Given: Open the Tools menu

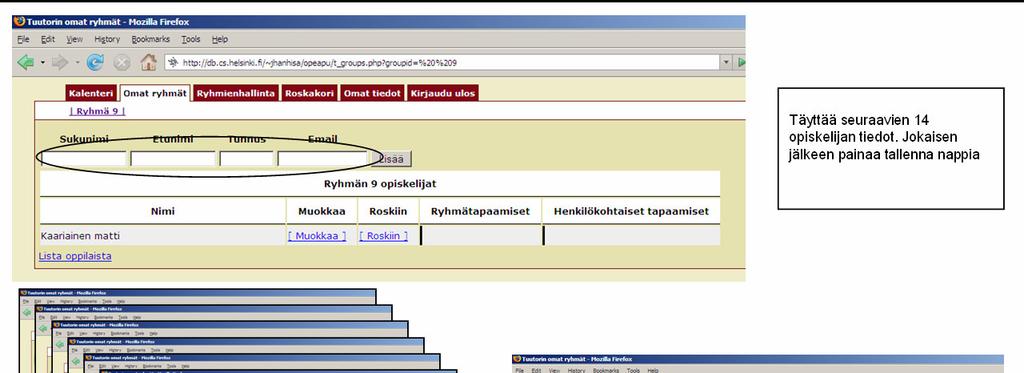Looking at the screenshot, I should [191, 39].
